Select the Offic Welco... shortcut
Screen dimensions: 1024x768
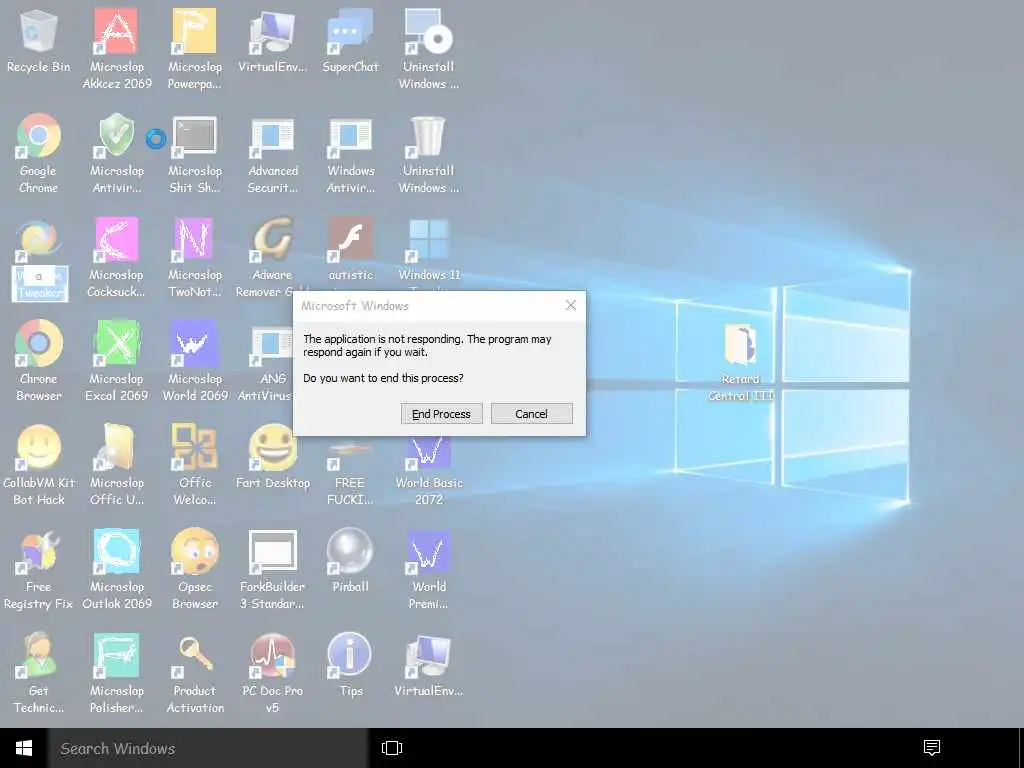[x=194, y=447]
